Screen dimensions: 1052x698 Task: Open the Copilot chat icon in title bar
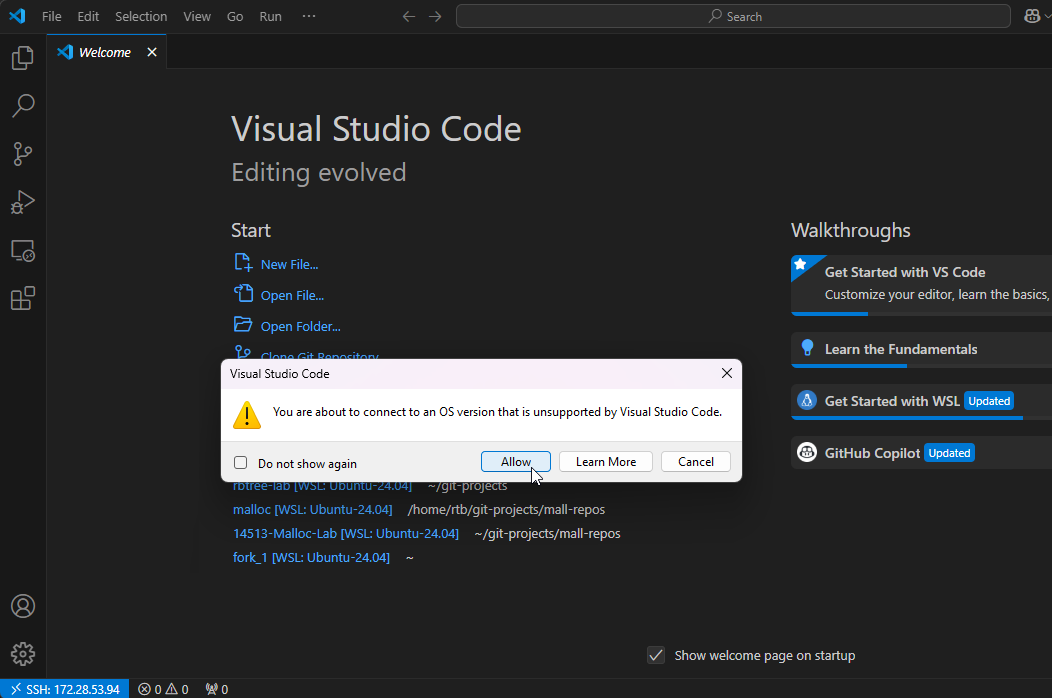coord(1032,16)
